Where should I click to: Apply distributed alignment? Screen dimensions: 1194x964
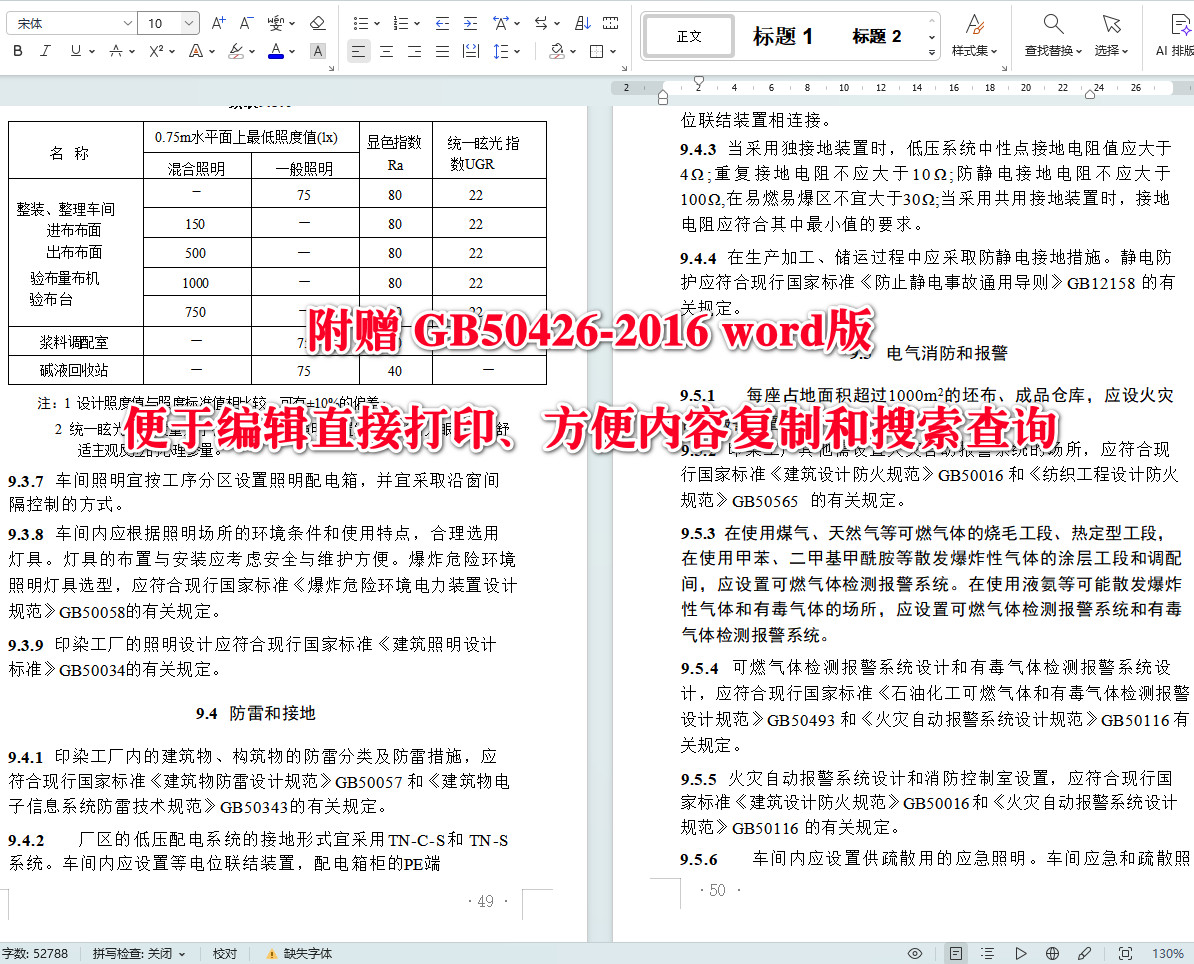point(471,51)
